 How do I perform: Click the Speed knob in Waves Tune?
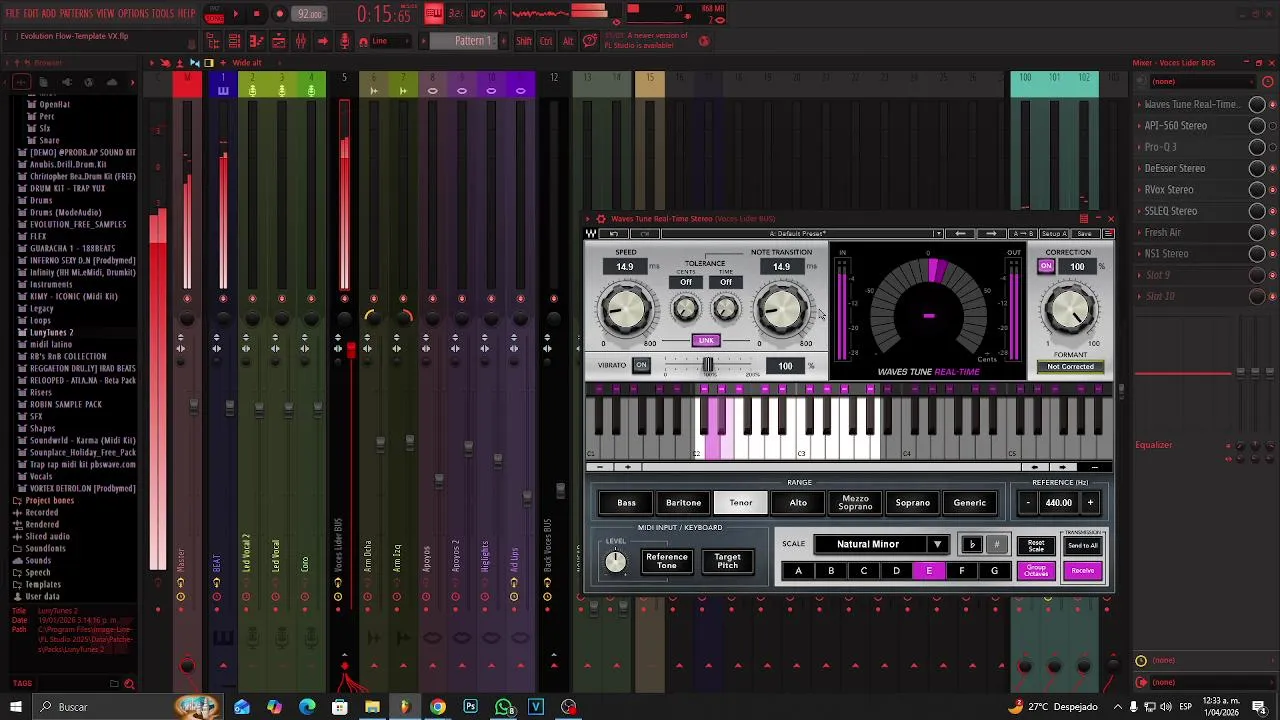[x=625, y=309]
